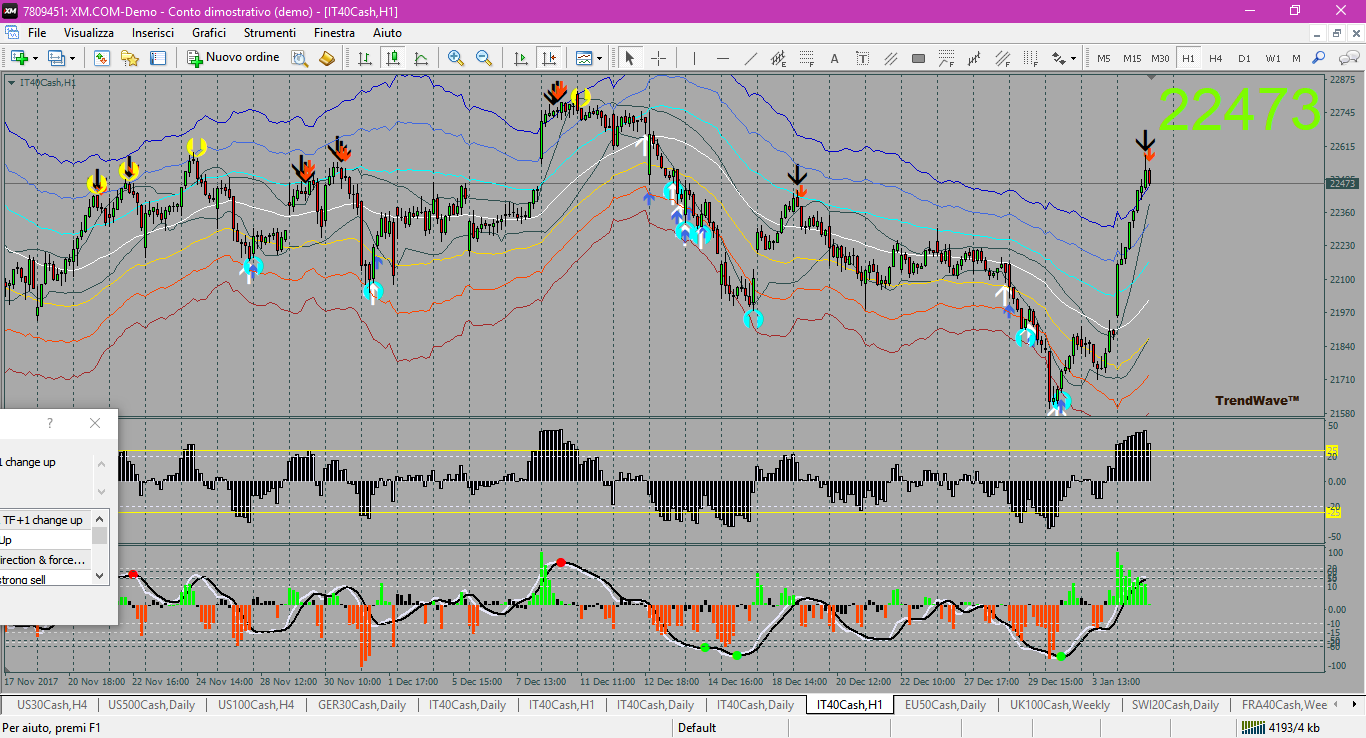
Task: Select 'TF+1 change up' list row
Action: [x=46, y=520]
